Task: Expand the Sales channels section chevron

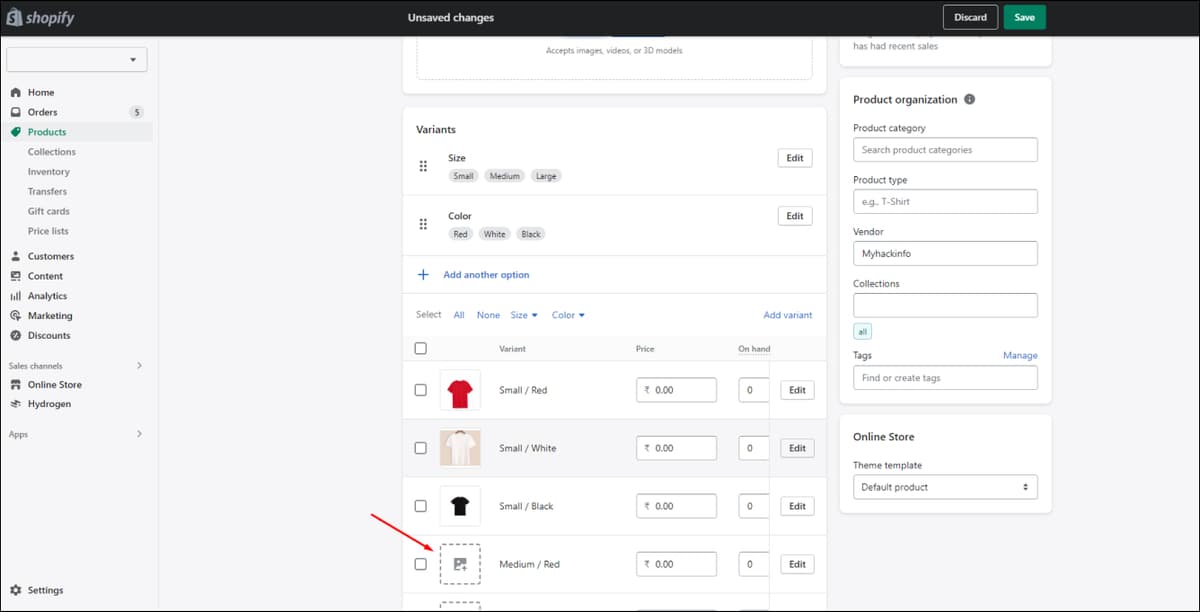Action: pos(139,366)
